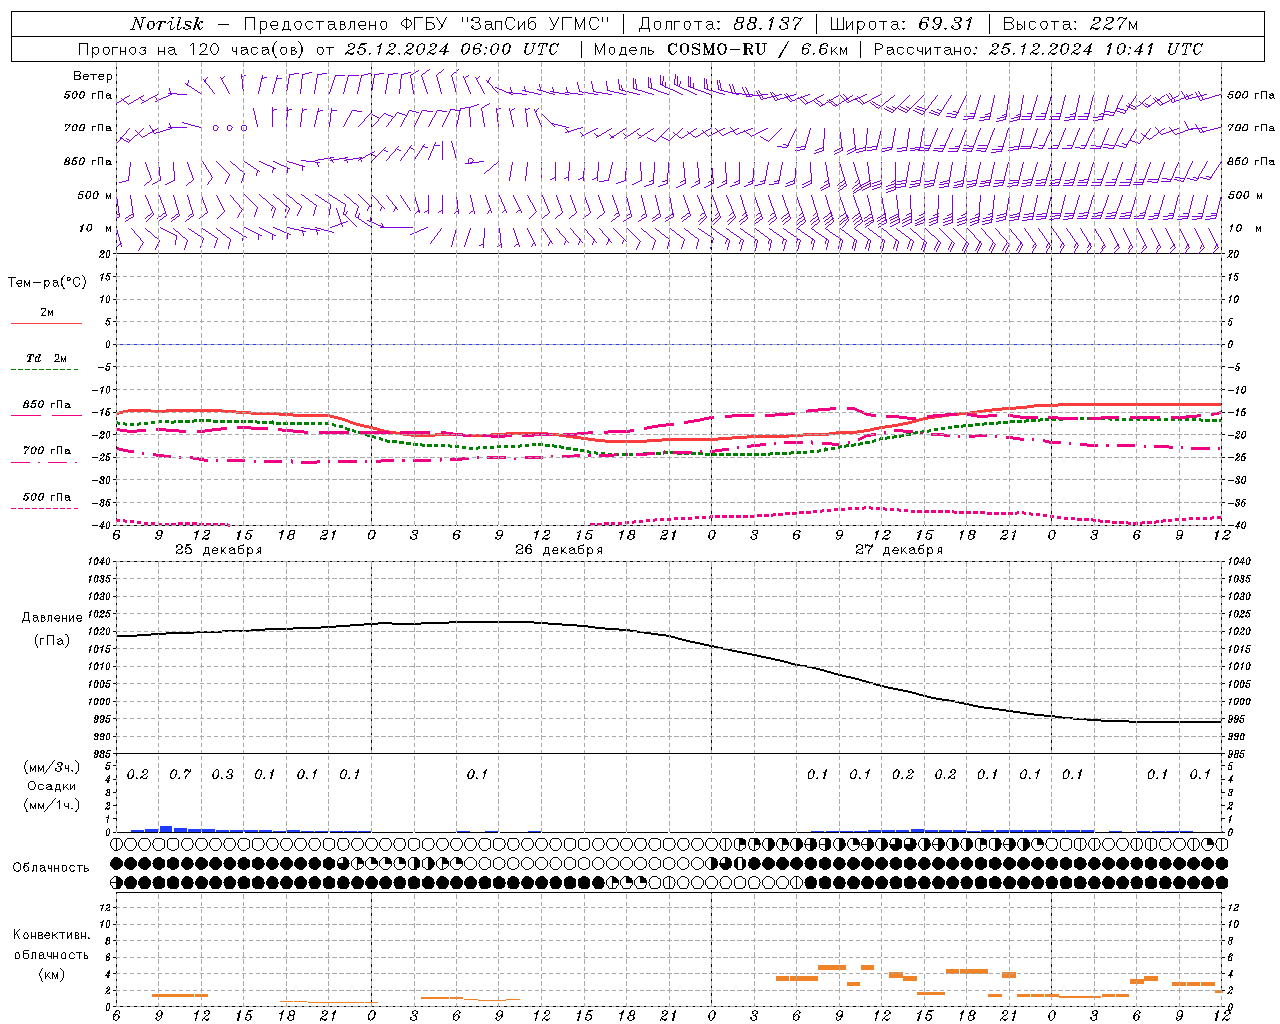Image resolution: width=1280 pixels, height=1024 pixels.
Task: Click the "10 м" wind level label on left
Action: pyautogui.click(x=95, y=228)
